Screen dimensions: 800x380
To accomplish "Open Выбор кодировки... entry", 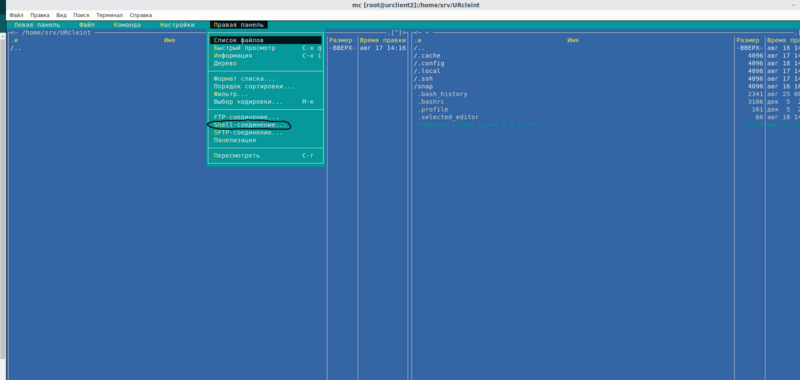I will click(x=266, y=102).
